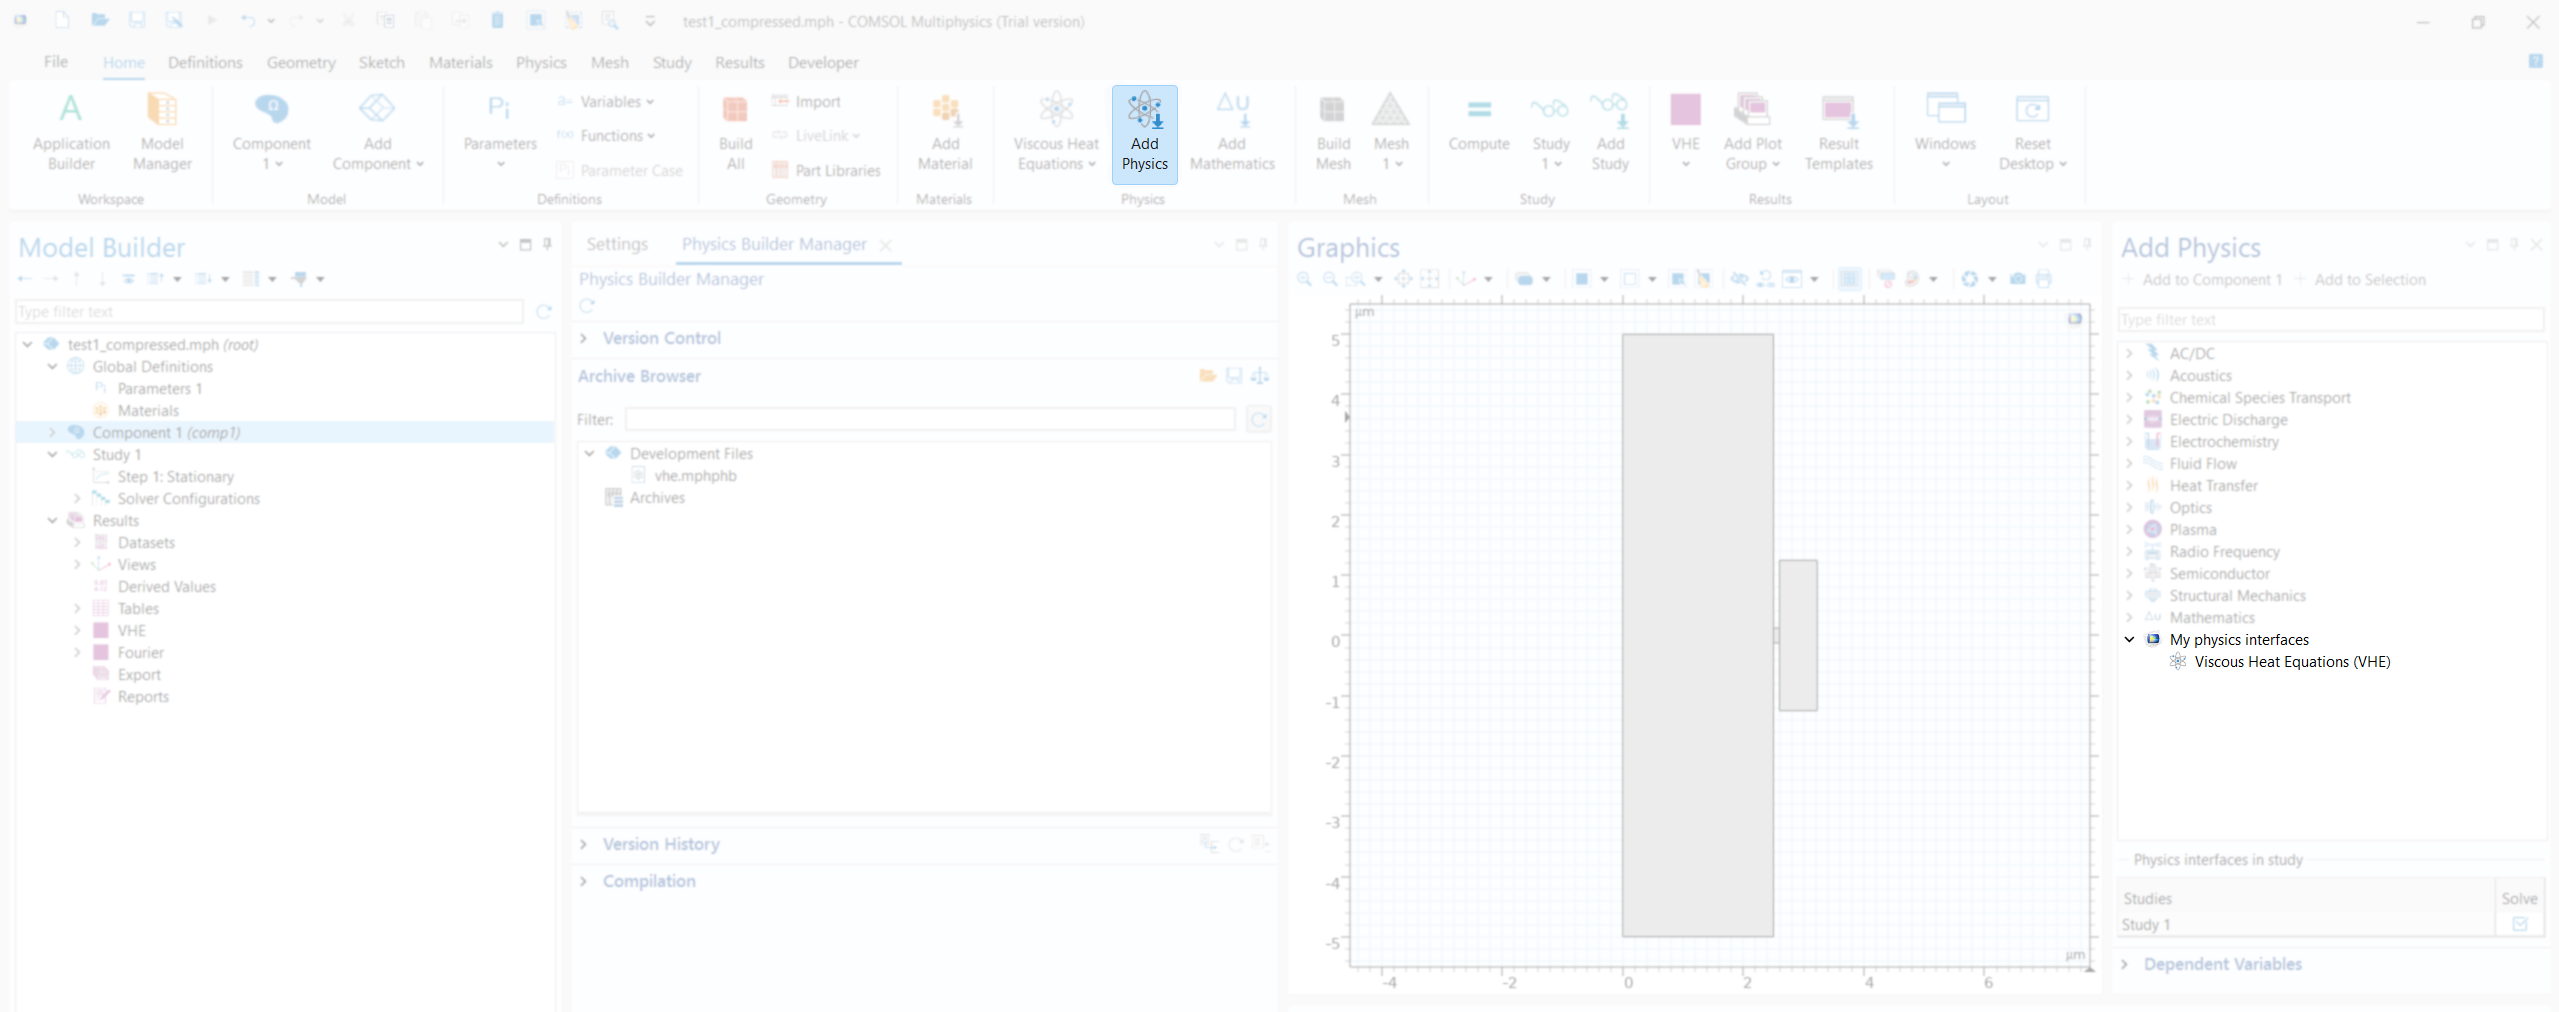Screen dimensions: 2559x1012
Task: Open the Functions dropdown
Action: tap(606, 136)
